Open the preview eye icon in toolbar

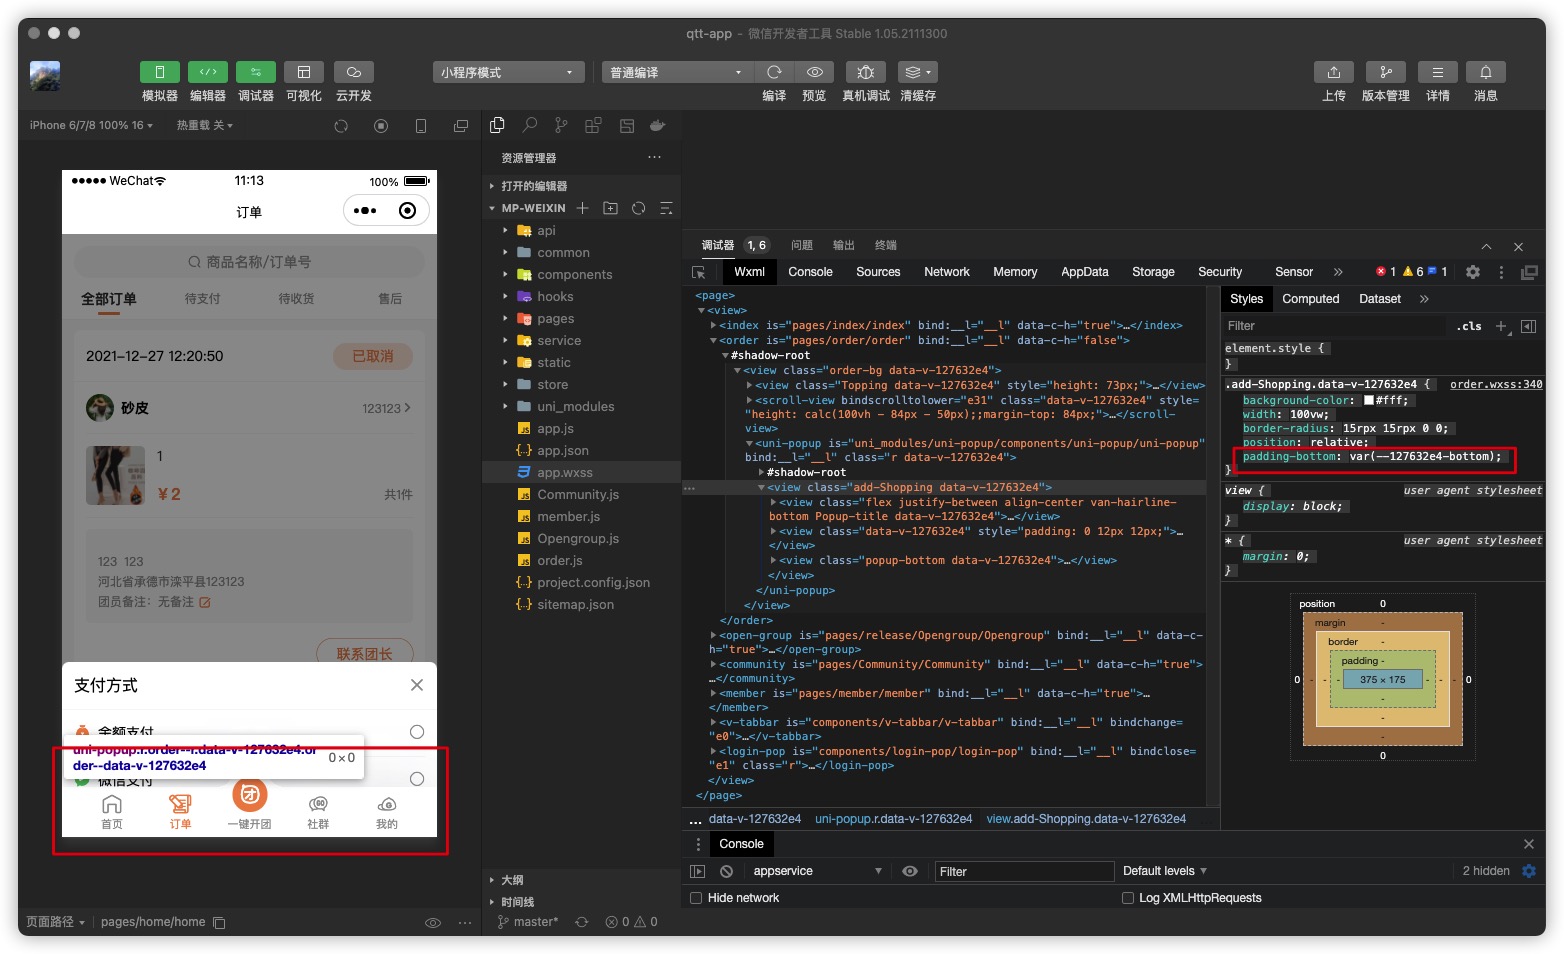(x=815, y=72)
